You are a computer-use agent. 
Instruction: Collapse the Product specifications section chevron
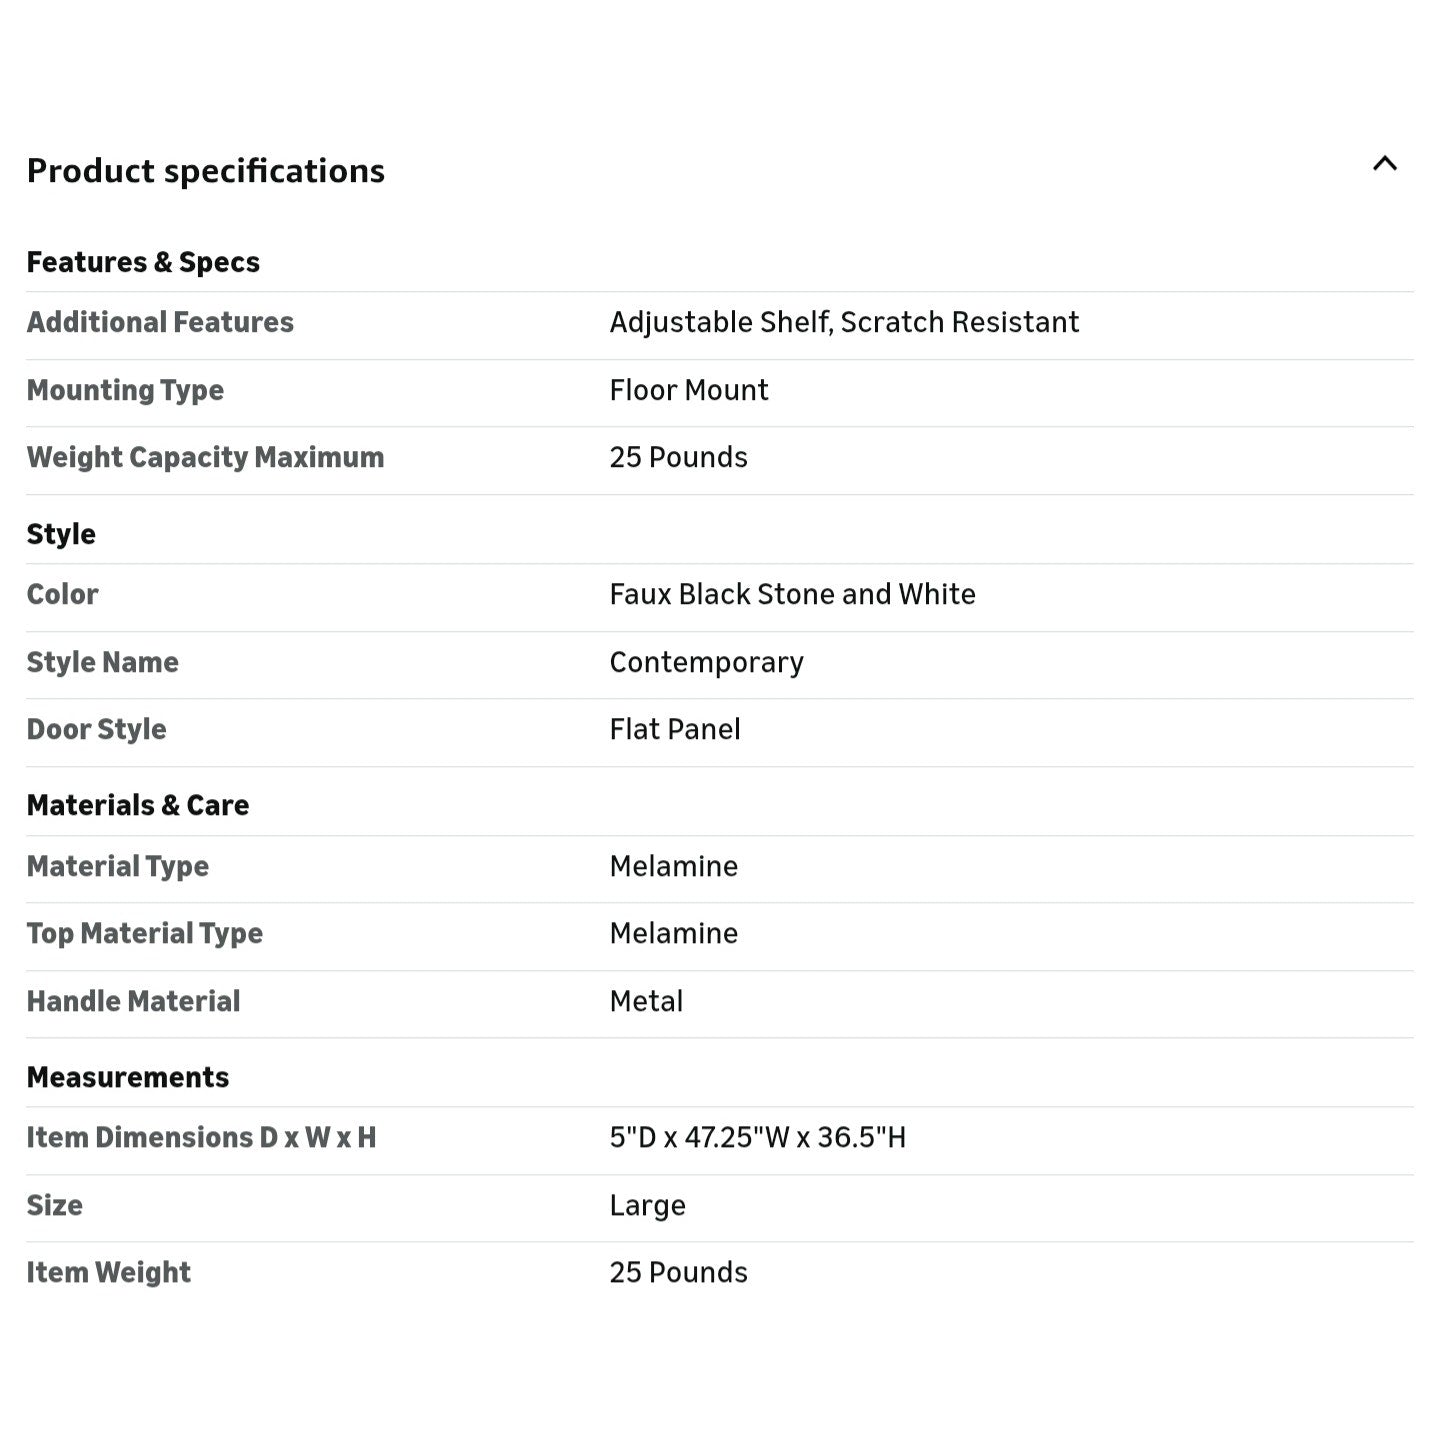(1384, 164)
